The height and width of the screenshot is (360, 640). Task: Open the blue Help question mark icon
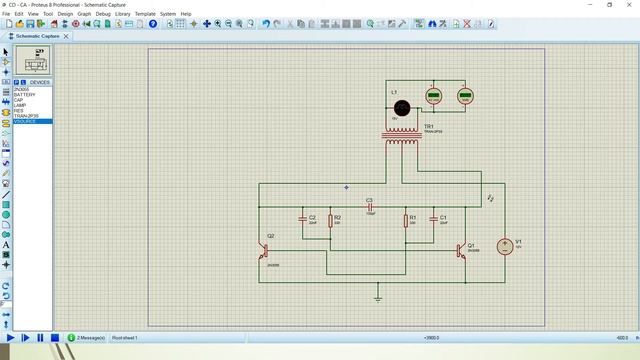[x=153, y=24]
